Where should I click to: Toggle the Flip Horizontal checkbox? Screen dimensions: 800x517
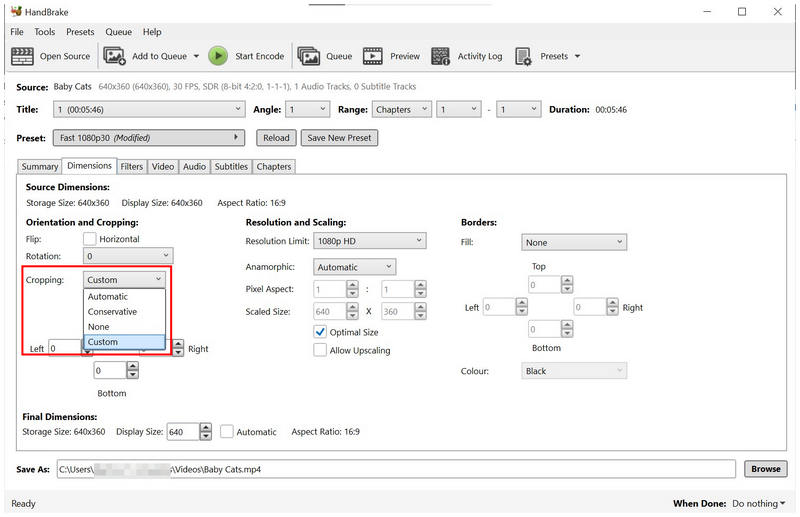tap(89, 239)
